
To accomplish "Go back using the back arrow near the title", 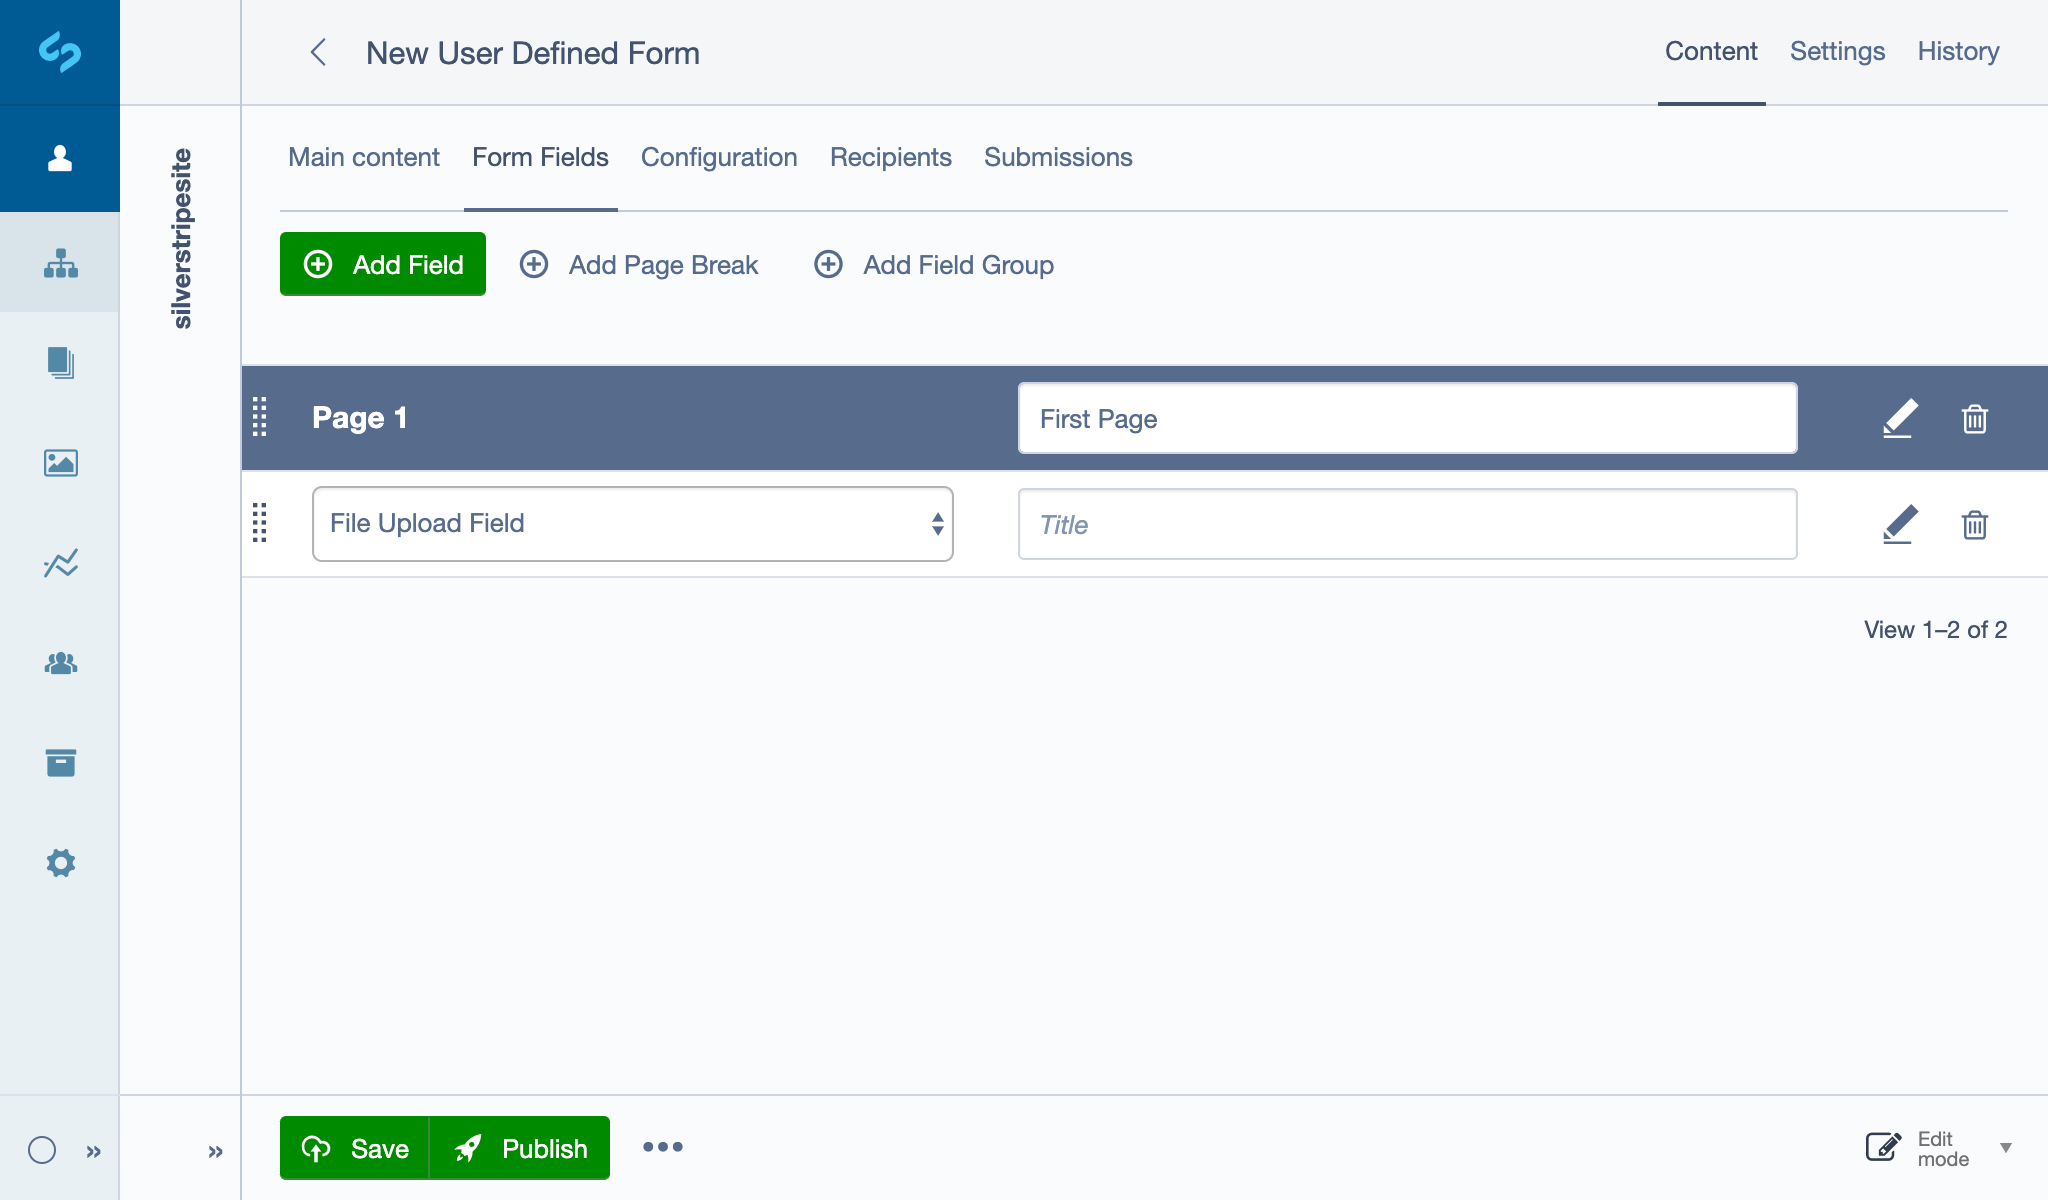I will click(319, 53).
